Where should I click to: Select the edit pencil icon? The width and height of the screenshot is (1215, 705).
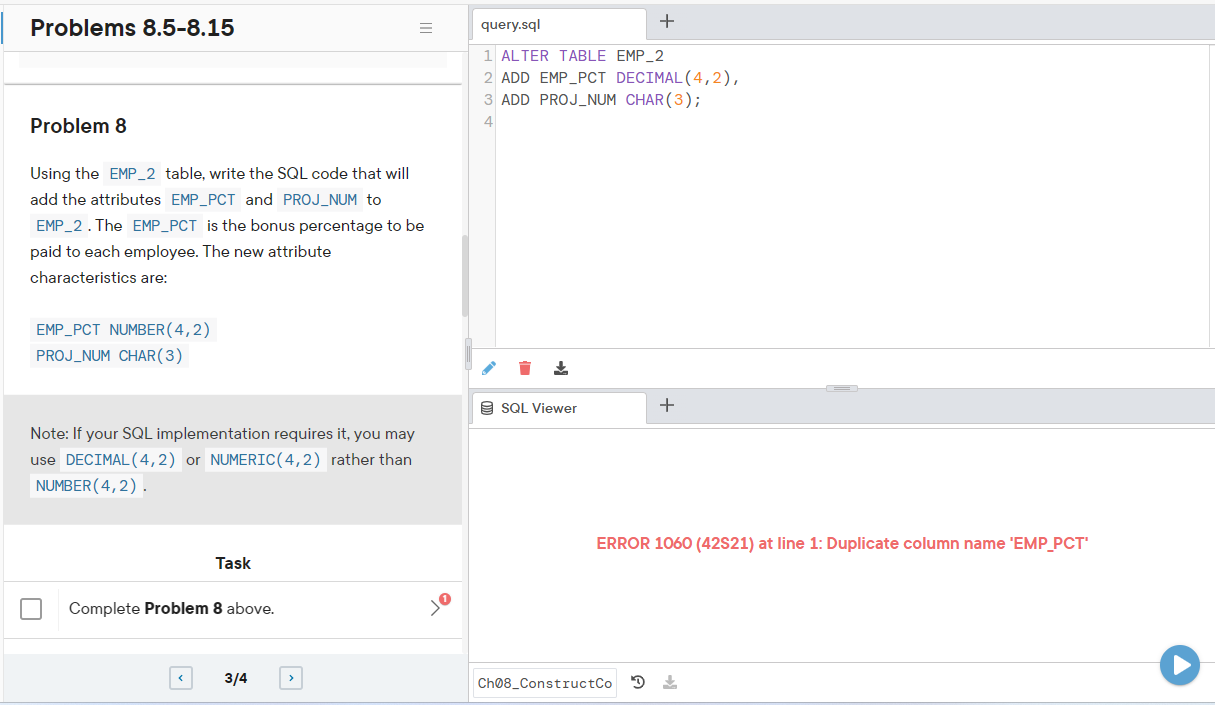[x=489, y=368]
